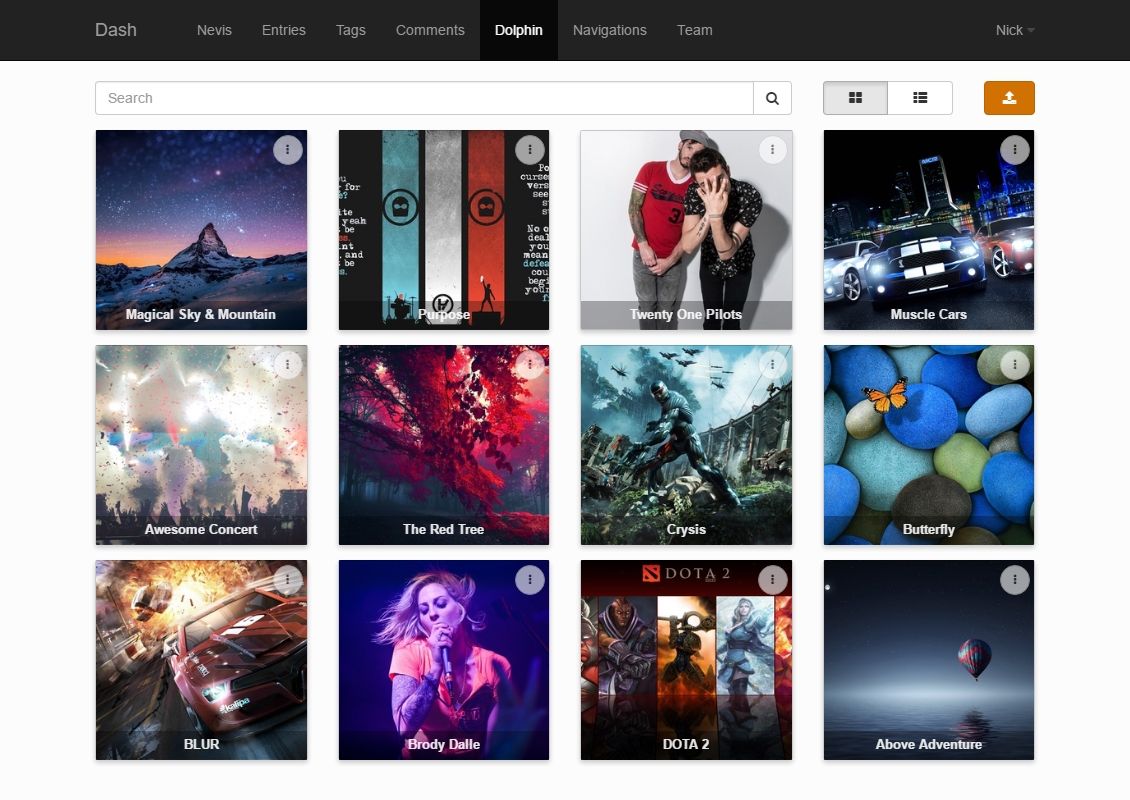Open options menu on Crysis card
Viewport: 1130px width, 800px height.
[773, 365]
